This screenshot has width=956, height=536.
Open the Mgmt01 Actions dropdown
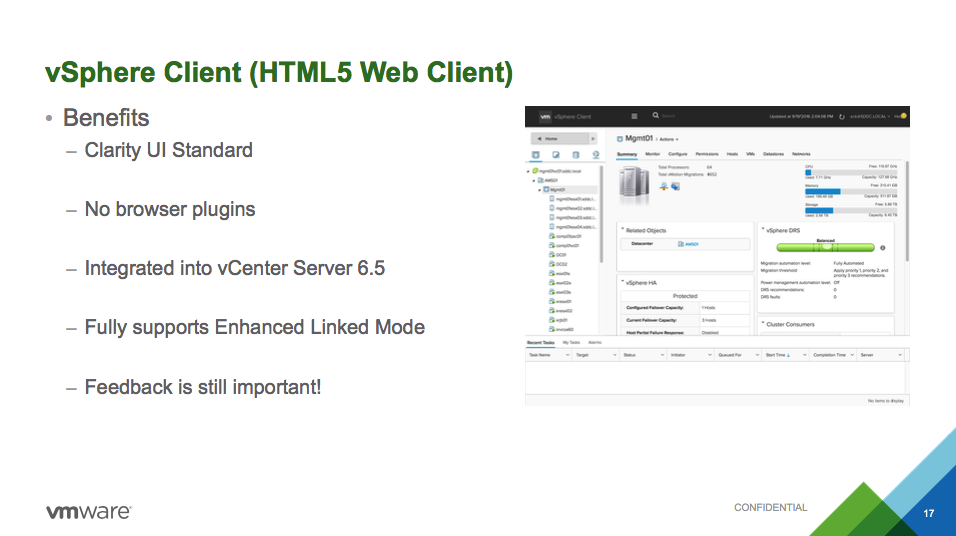(x=667, y=139)
